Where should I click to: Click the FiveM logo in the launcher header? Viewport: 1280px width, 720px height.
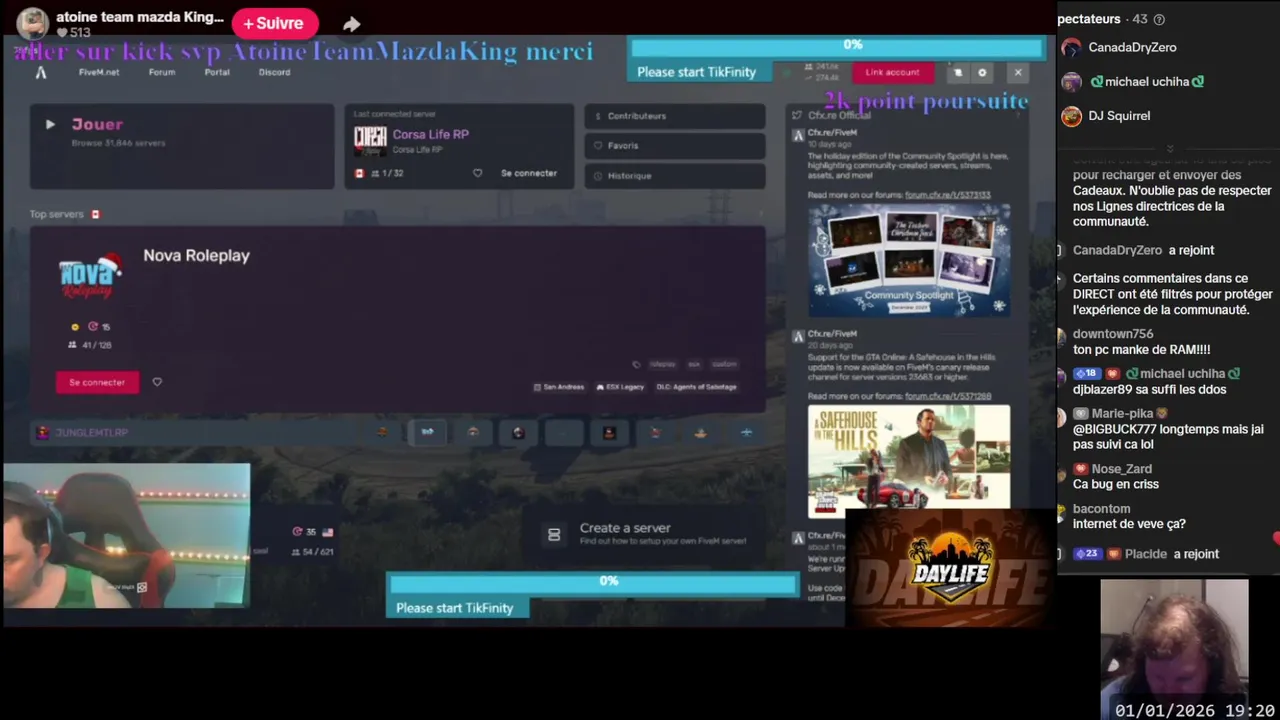pyautogui.click(x=41, y=72)
